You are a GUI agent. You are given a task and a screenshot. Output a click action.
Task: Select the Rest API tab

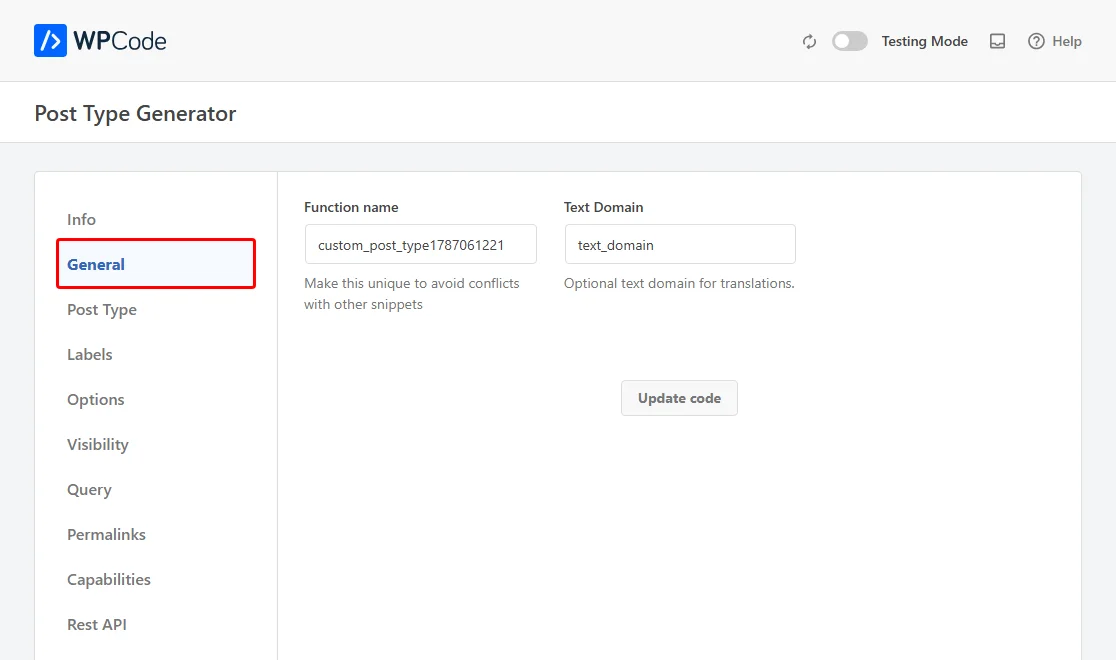(x=97, y=624)
